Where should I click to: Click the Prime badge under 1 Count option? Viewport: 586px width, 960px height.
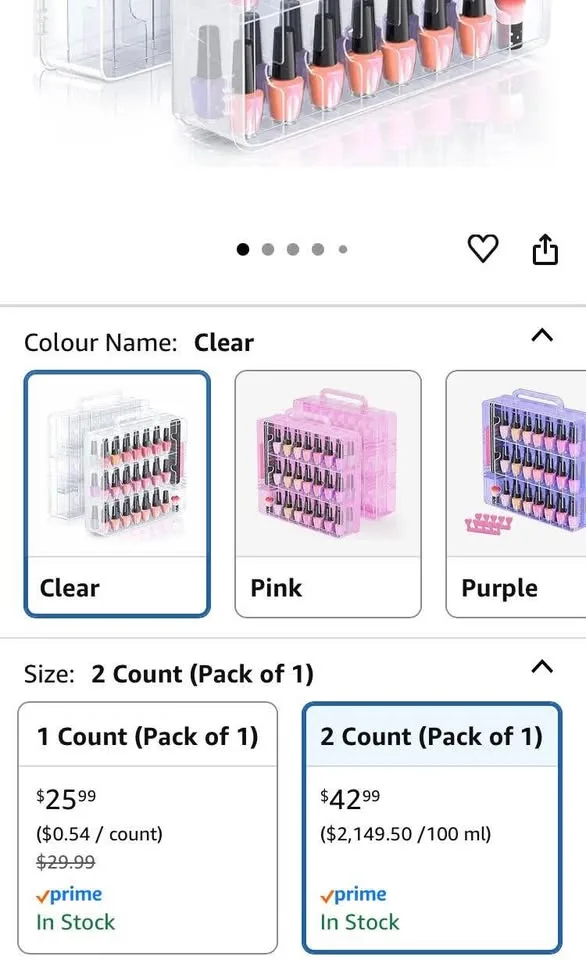(x=69, y=894)
